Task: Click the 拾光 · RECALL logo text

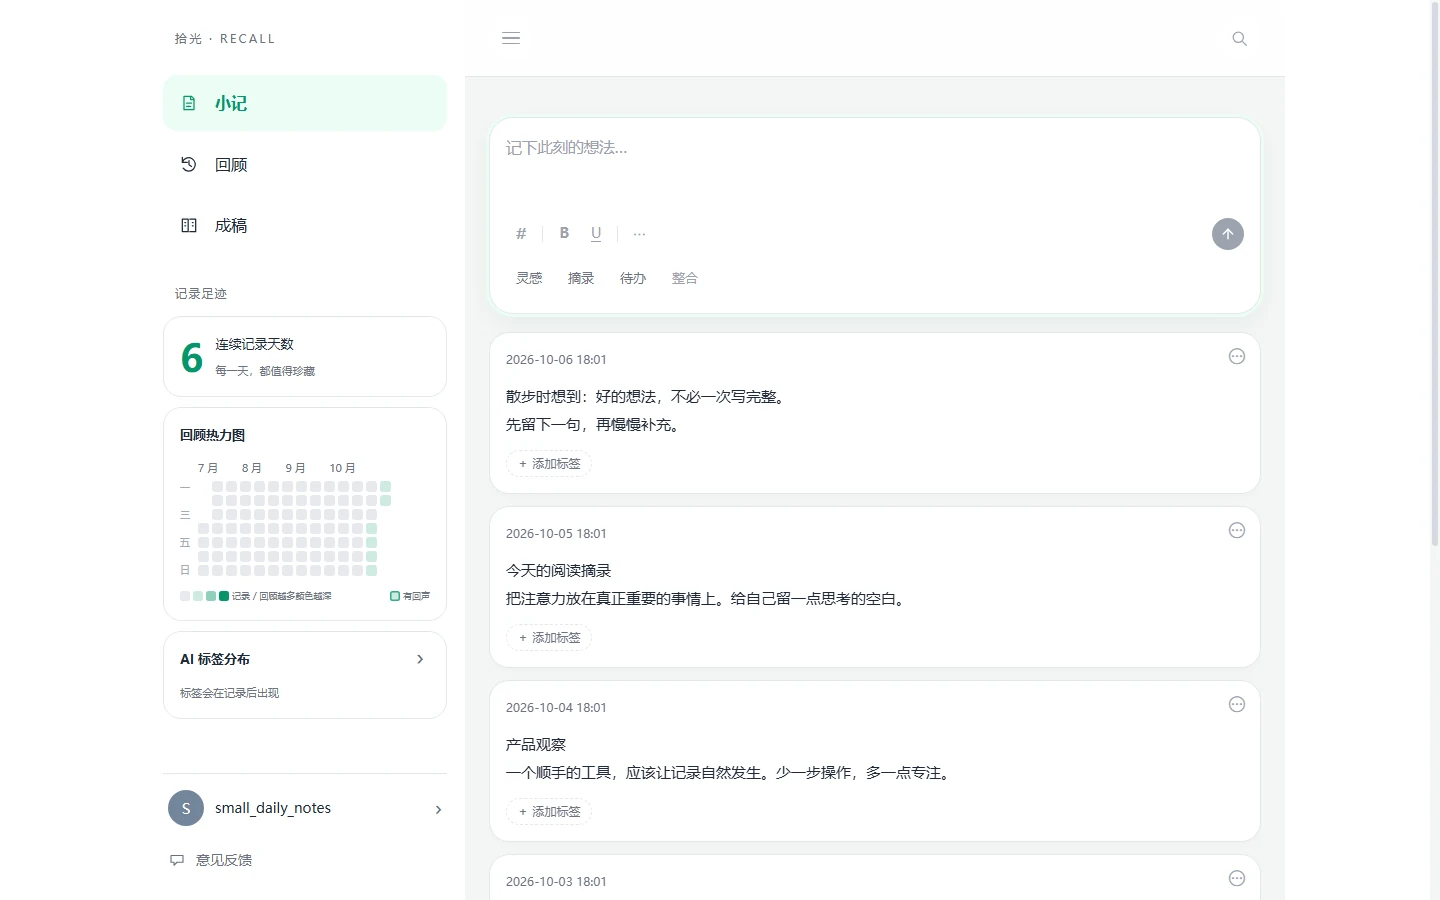Action: [225, 39]
